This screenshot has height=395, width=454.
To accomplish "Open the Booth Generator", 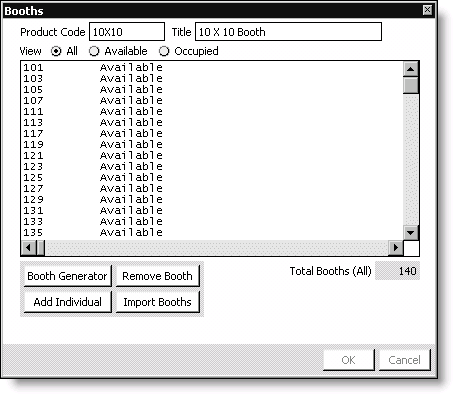I will pos(67,276).
